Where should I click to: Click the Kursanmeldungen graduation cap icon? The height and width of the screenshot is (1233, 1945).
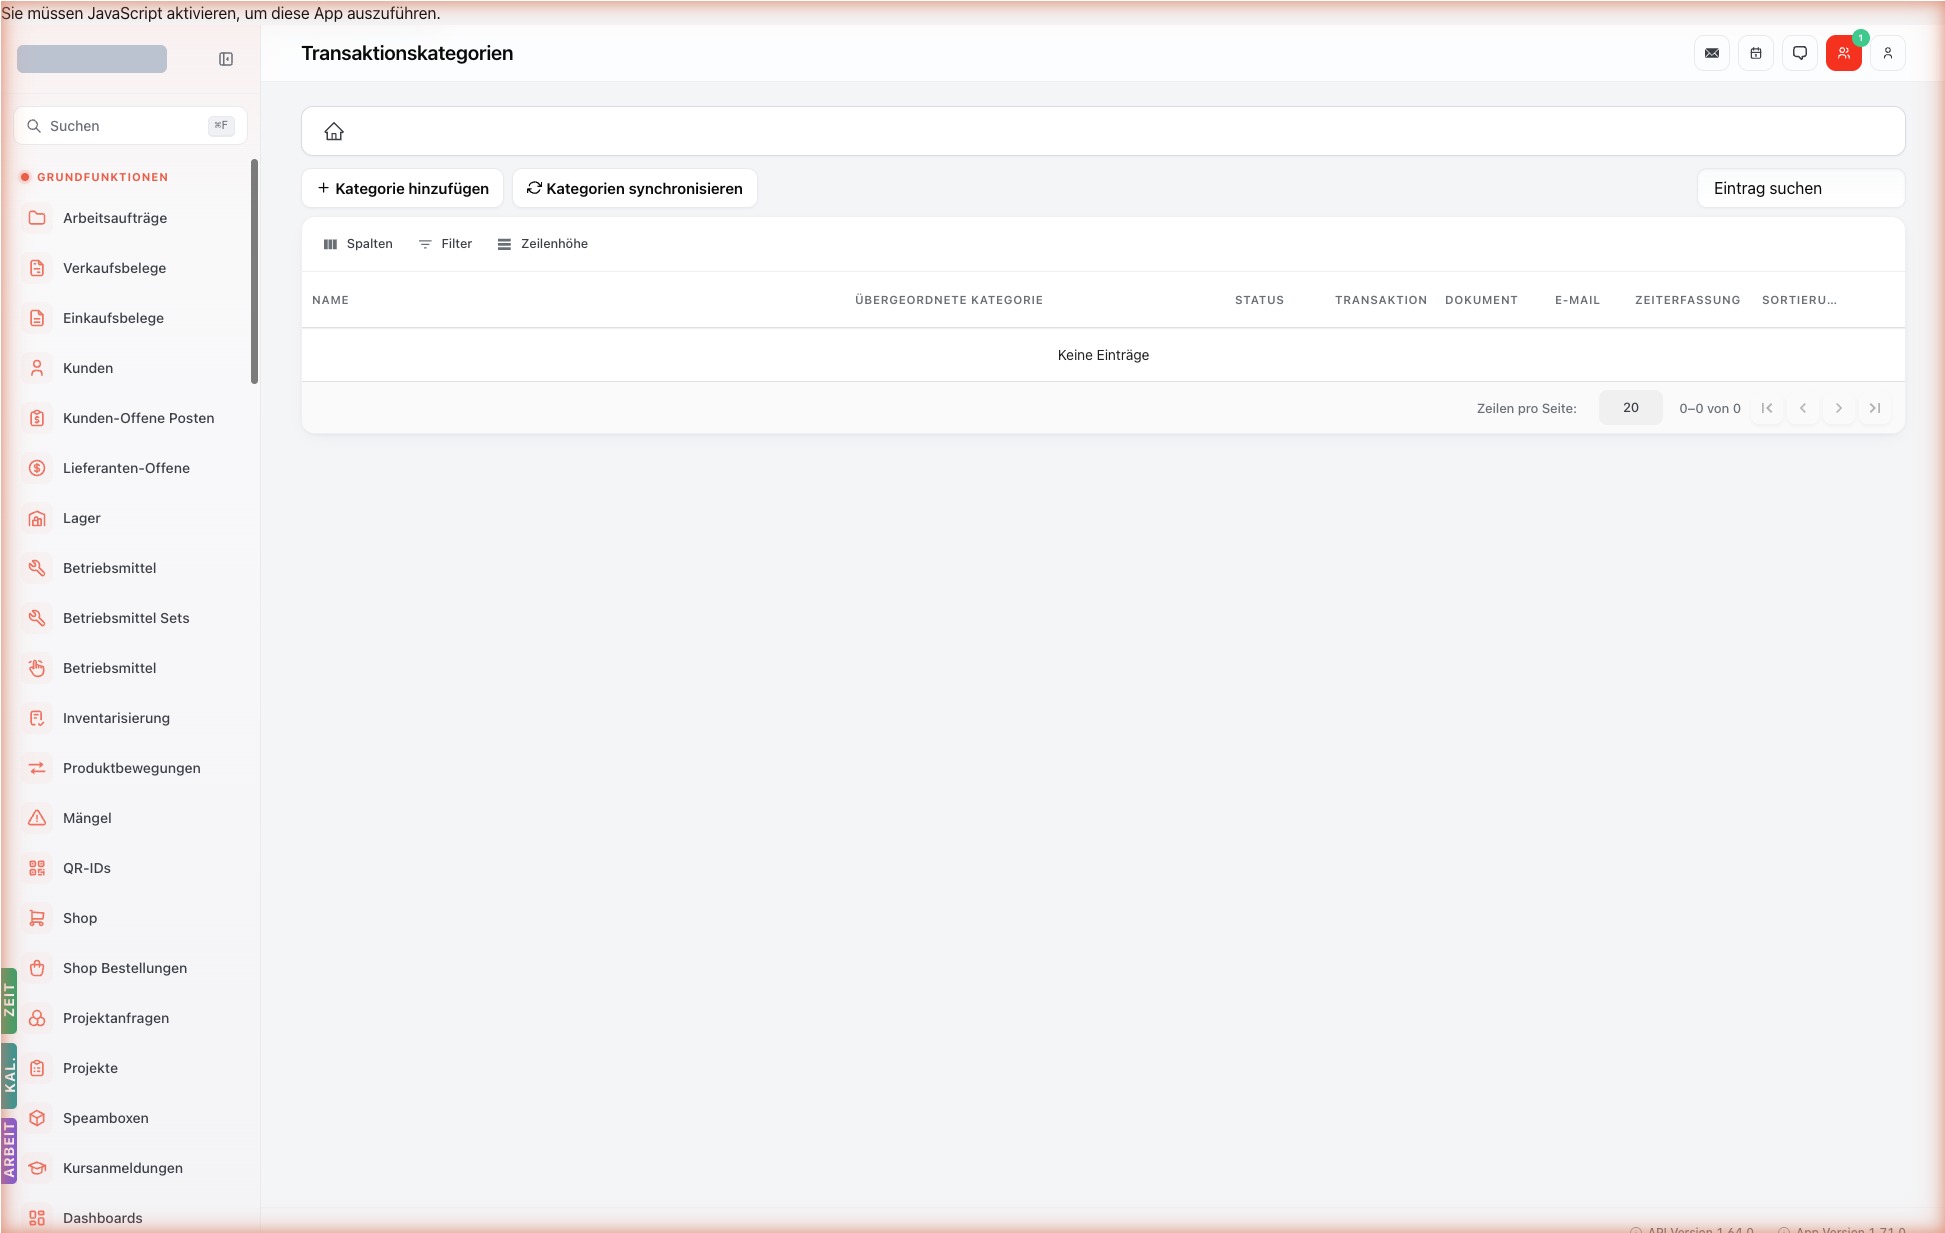tap(37, 1168)
